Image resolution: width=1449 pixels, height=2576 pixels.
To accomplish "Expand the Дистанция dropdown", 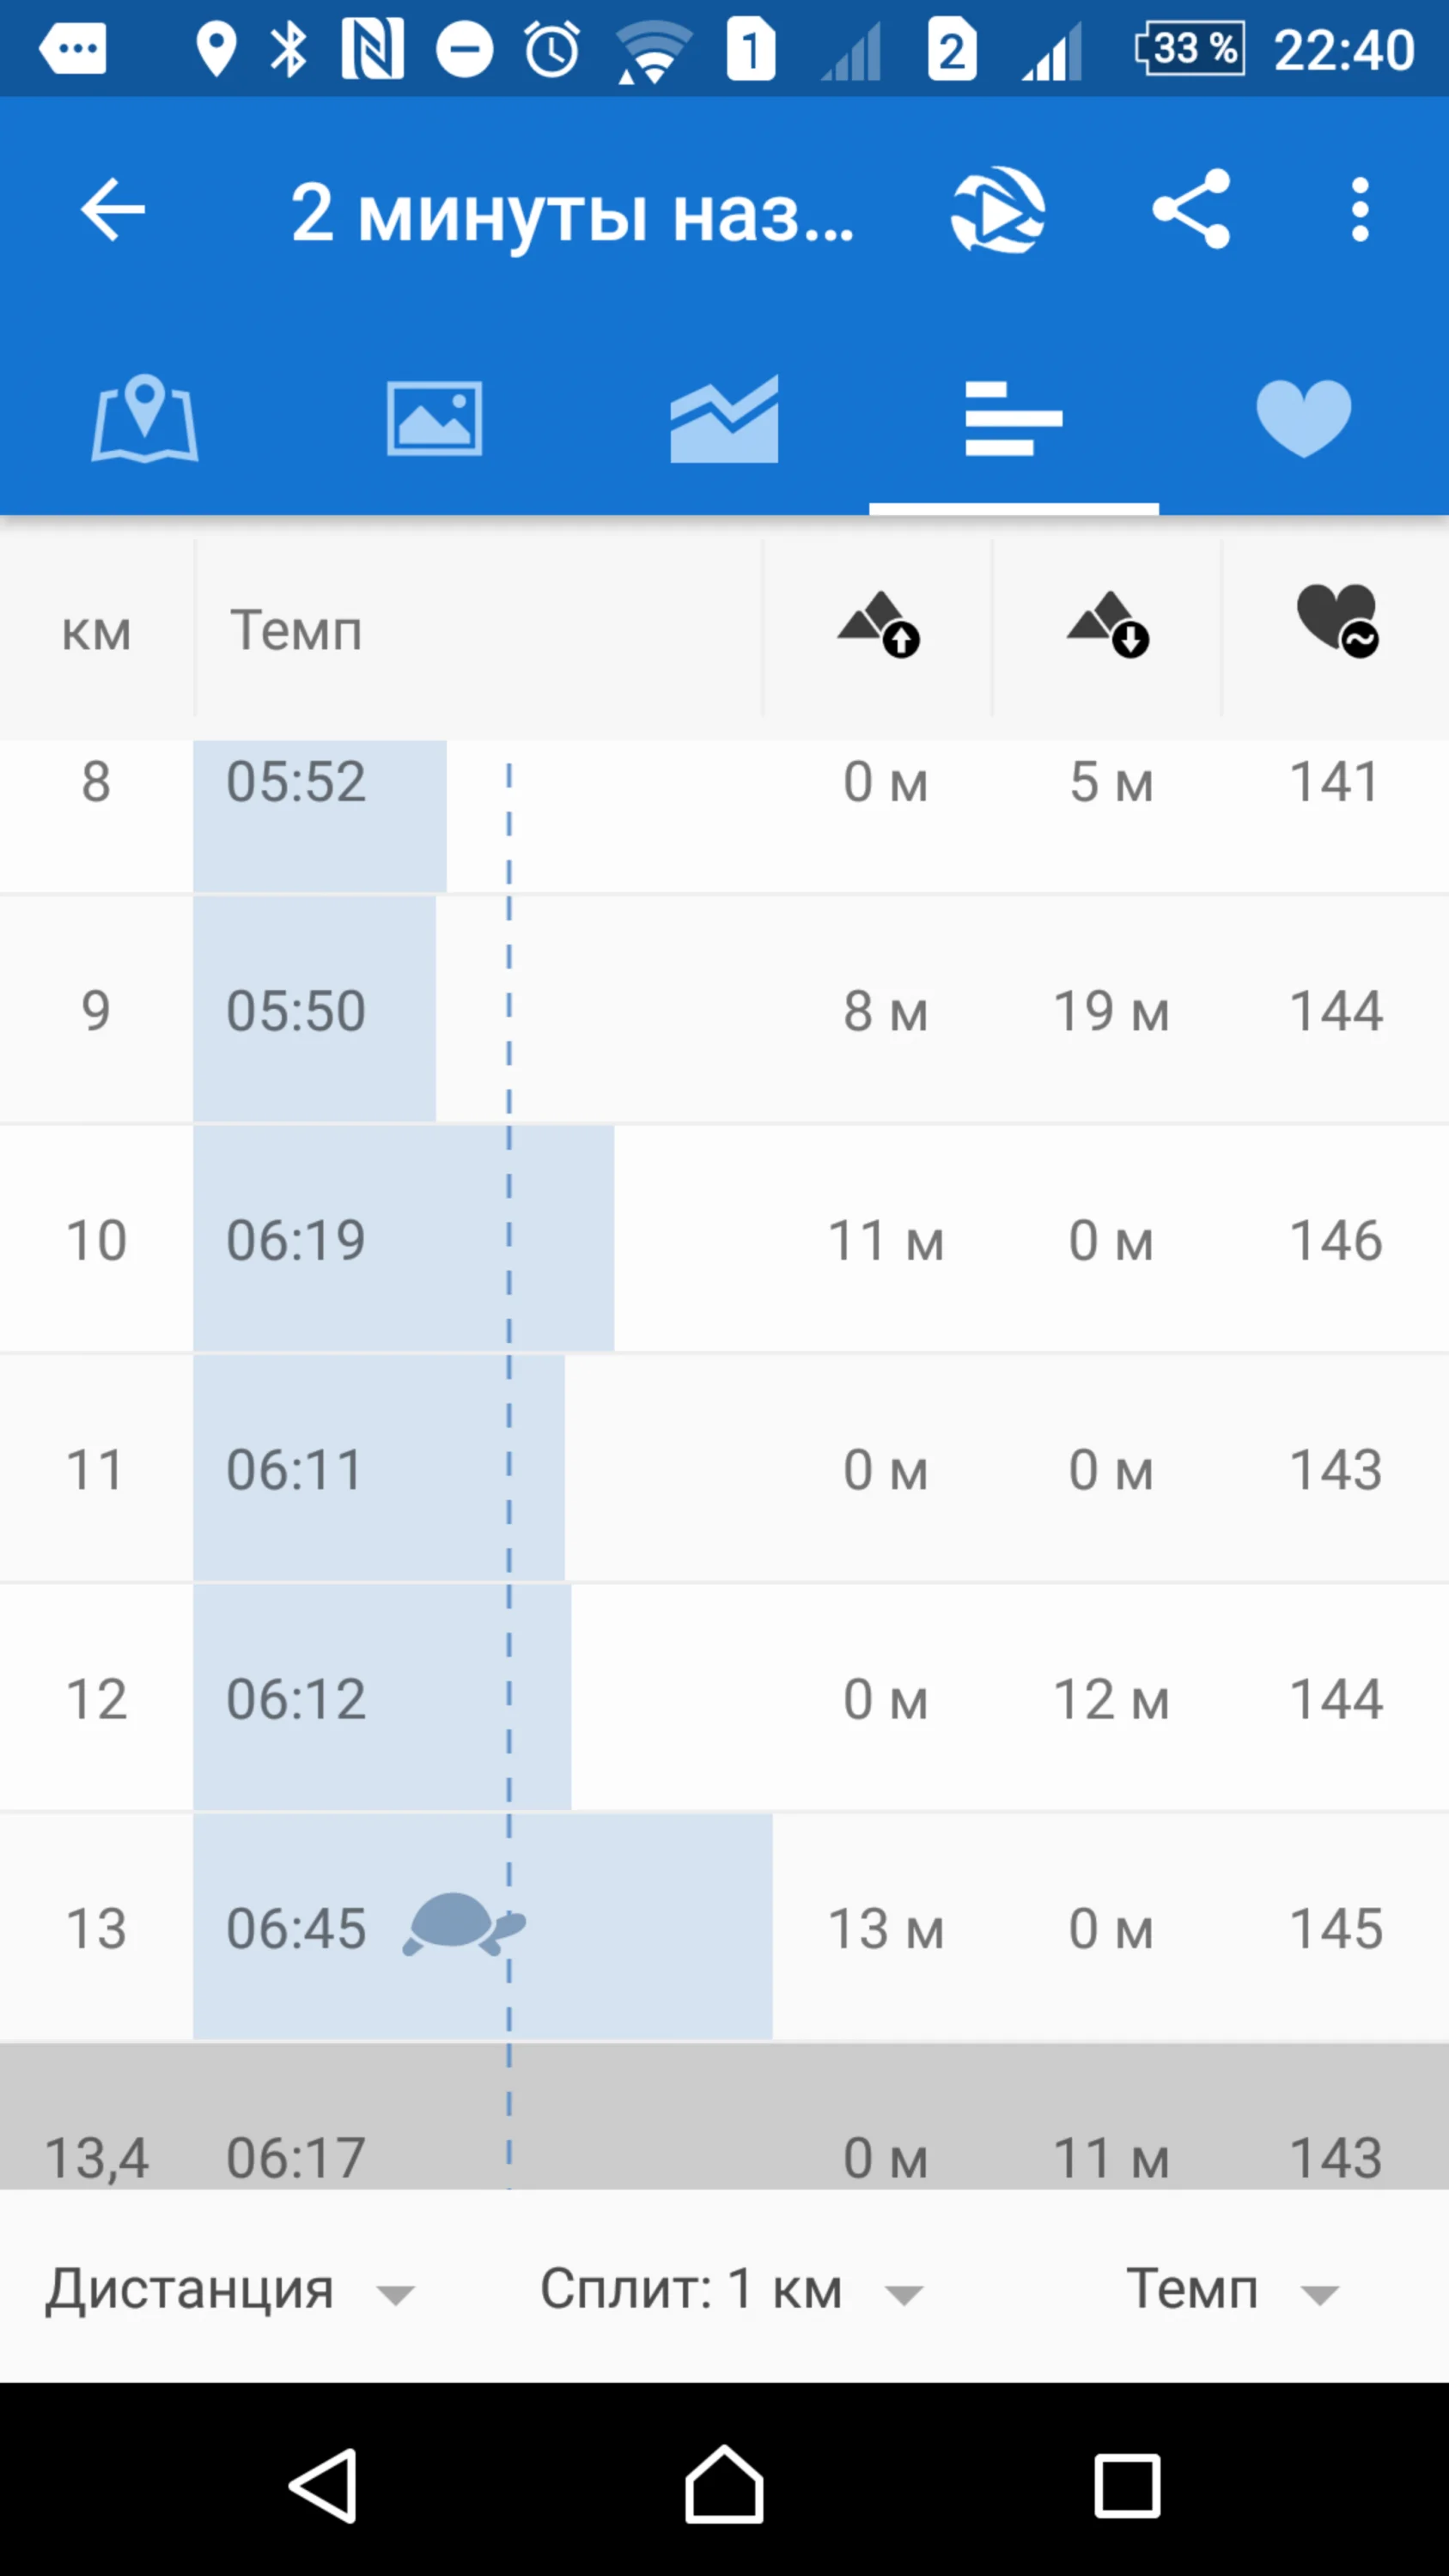I will (x=229, y=2289).
